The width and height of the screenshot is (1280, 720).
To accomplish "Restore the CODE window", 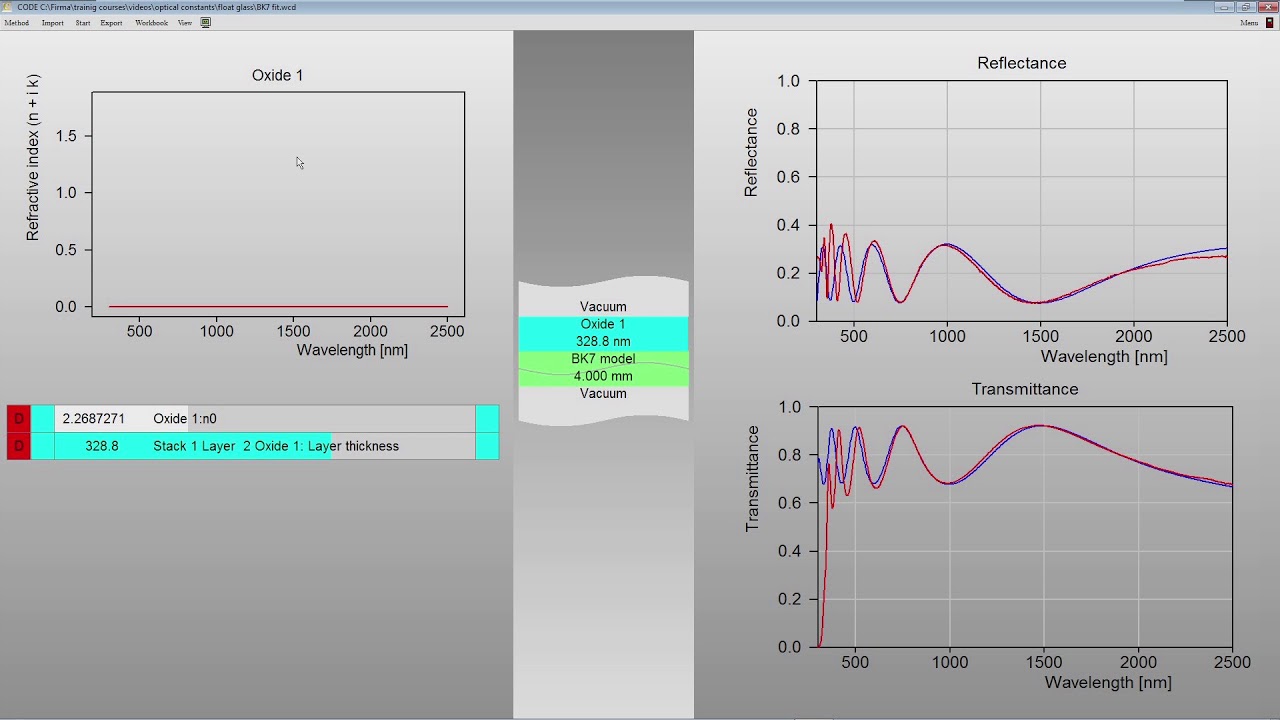I will pyautogui.click(x=1245, y=7).
